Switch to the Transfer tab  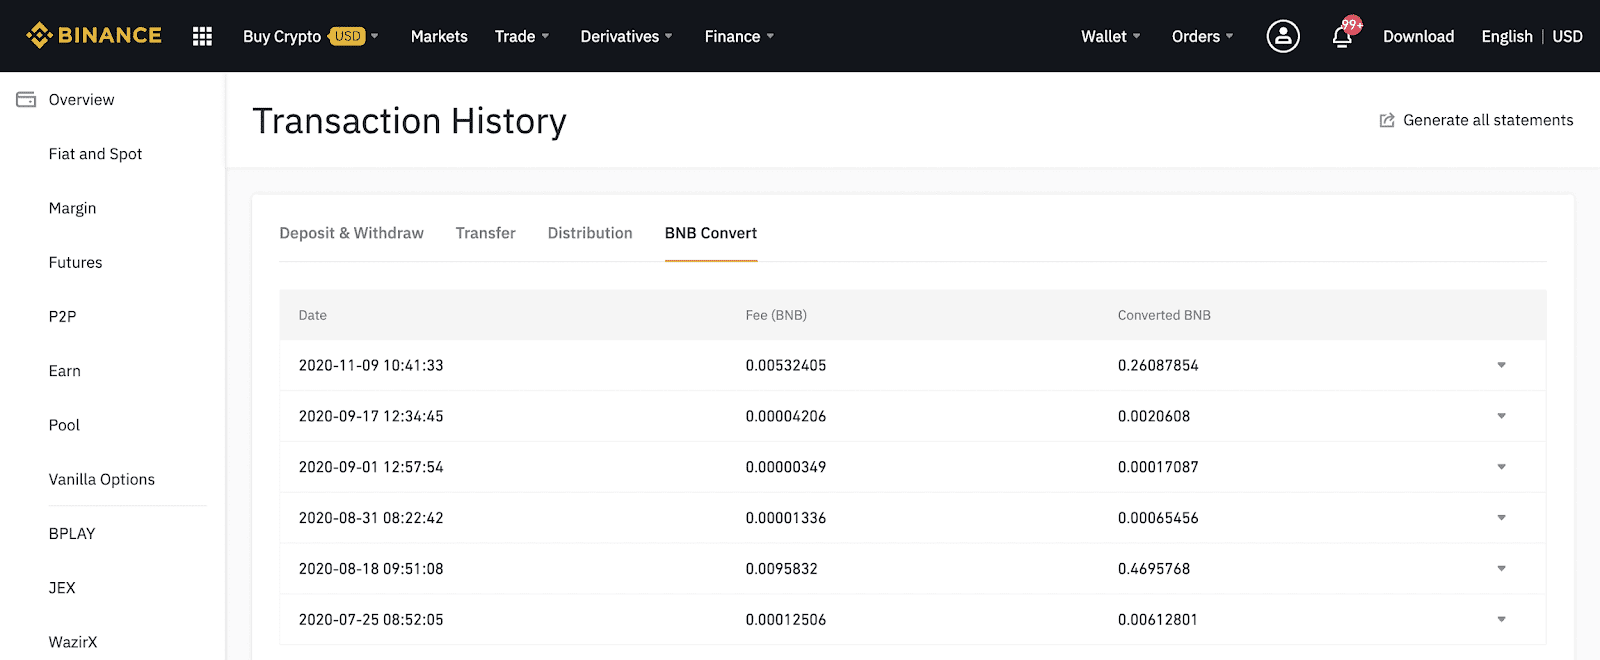click(x=485, y=233)
